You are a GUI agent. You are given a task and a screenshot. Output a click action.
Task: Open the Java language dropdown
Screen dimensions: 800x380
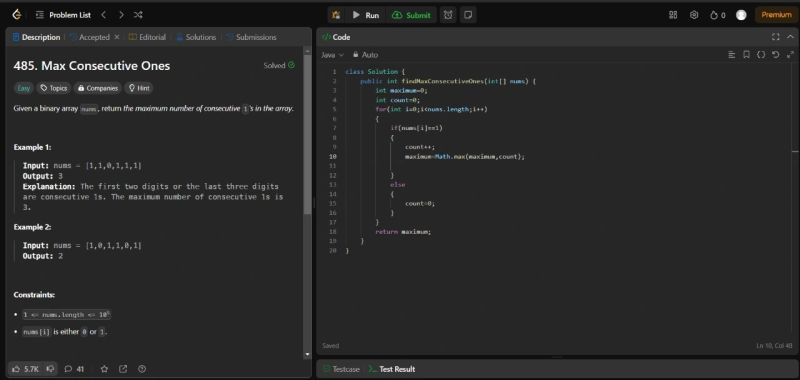click(x=333, y=55)
